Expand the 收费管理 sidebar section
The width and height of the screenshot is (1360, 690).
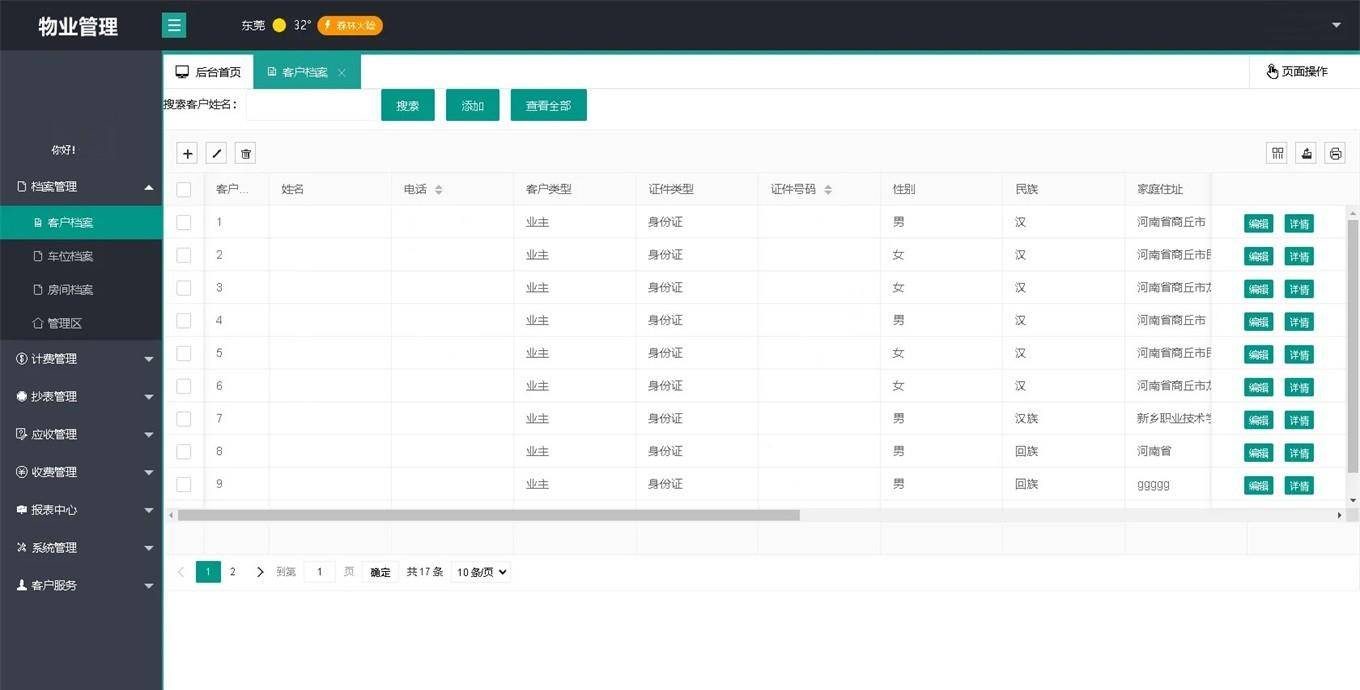[x=81, y=472]
